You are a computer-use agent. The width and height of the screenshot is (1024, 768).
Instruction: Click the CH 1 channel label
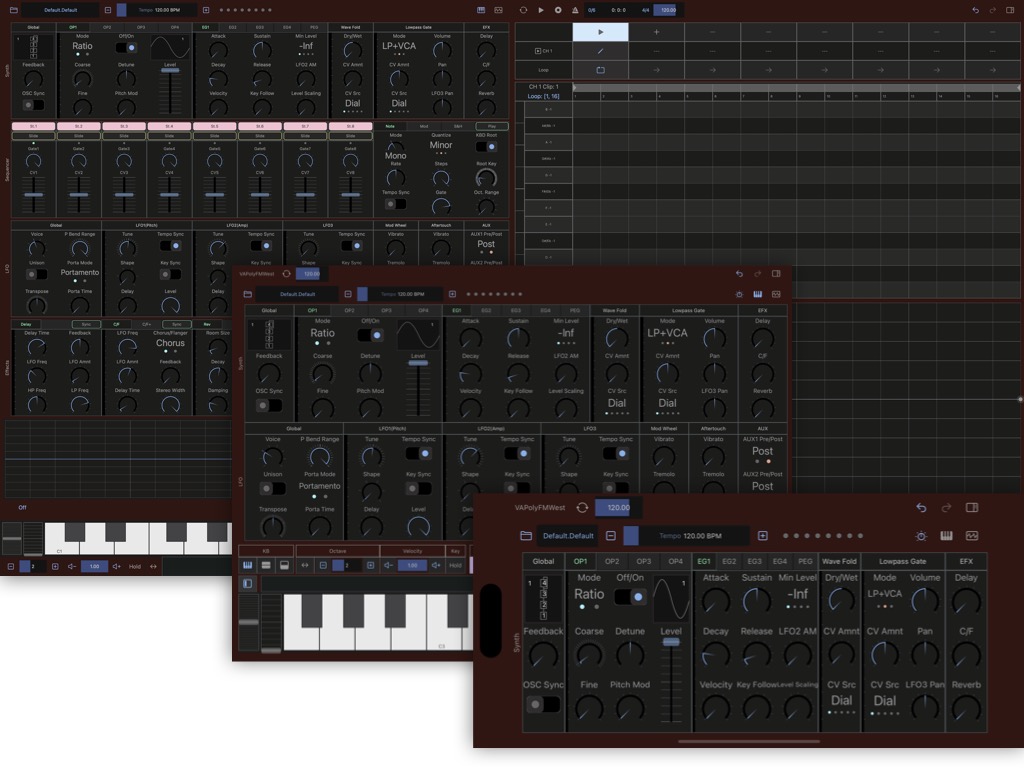pyautogui.click(x=543, y=51)
